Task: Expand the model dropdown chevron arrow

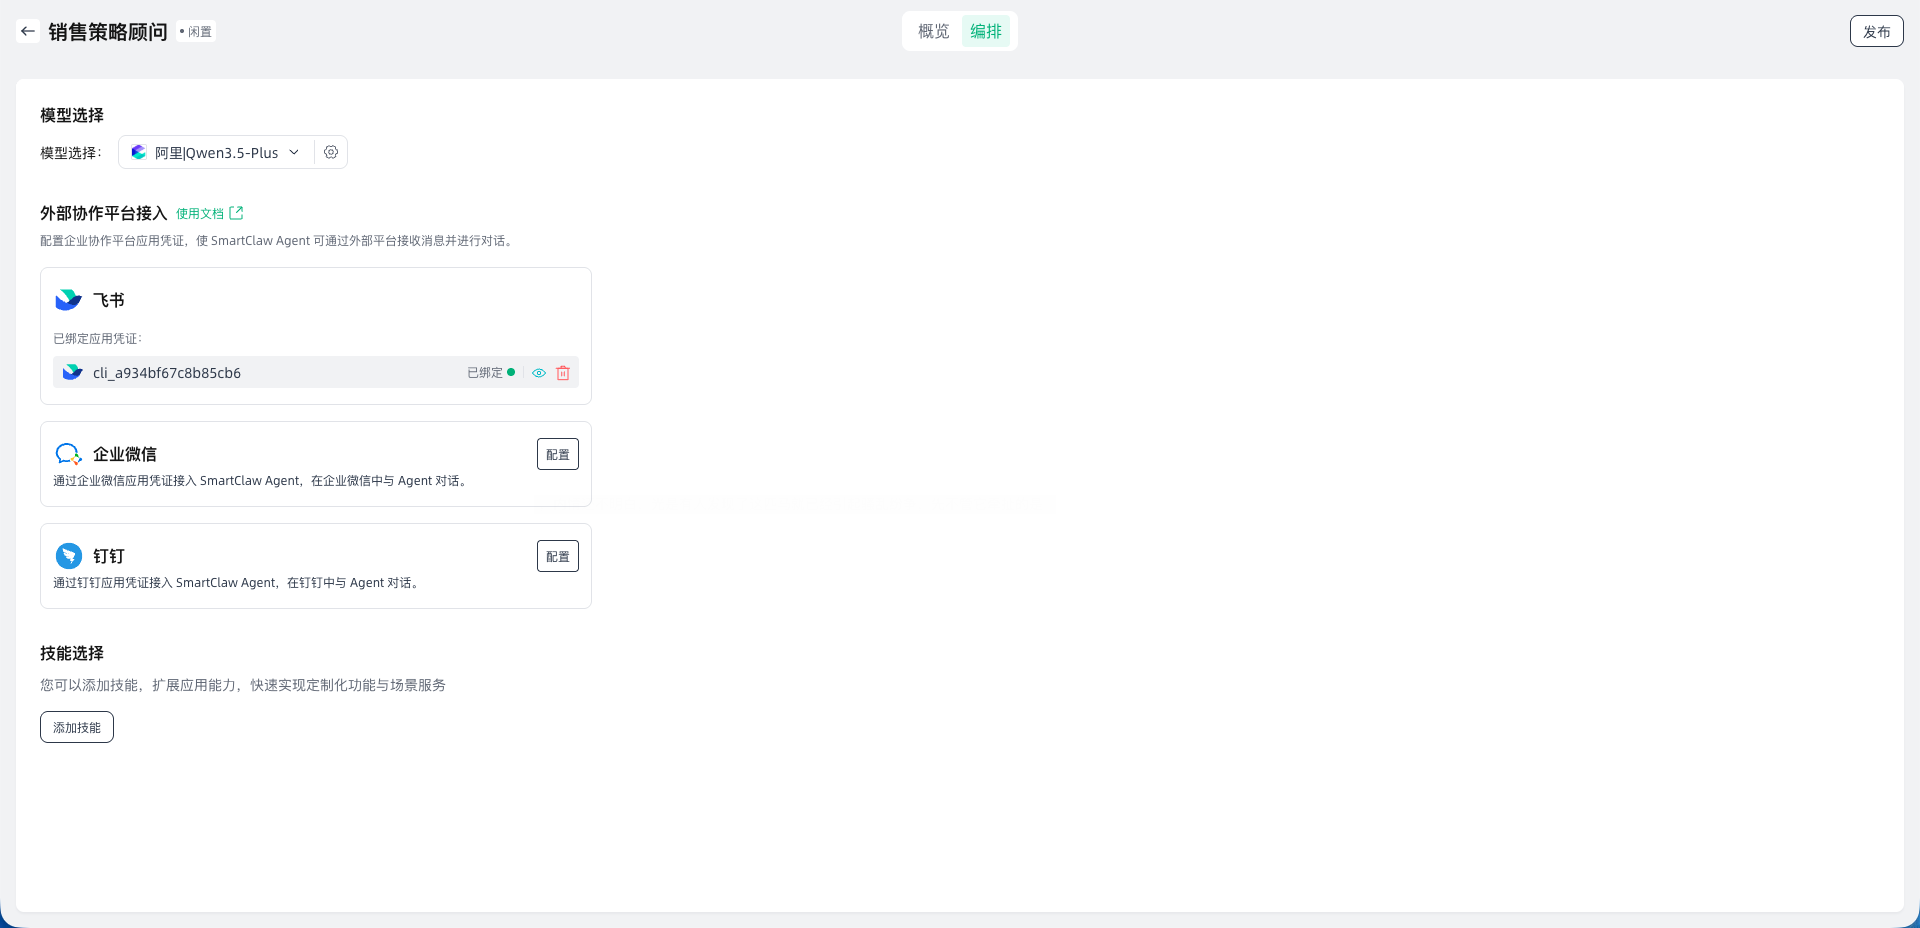Action: (294, 152)
